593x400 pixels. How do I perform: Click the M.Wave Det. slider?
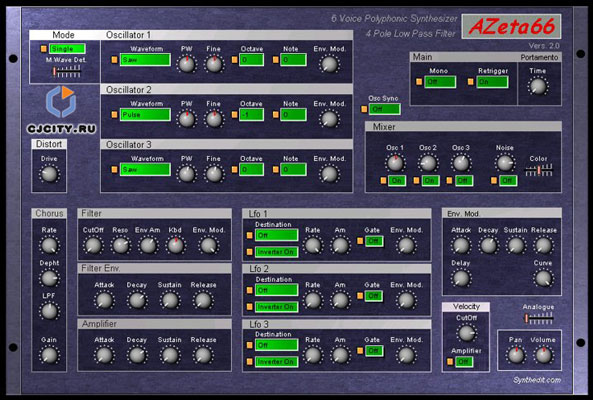tap(67, 71)
